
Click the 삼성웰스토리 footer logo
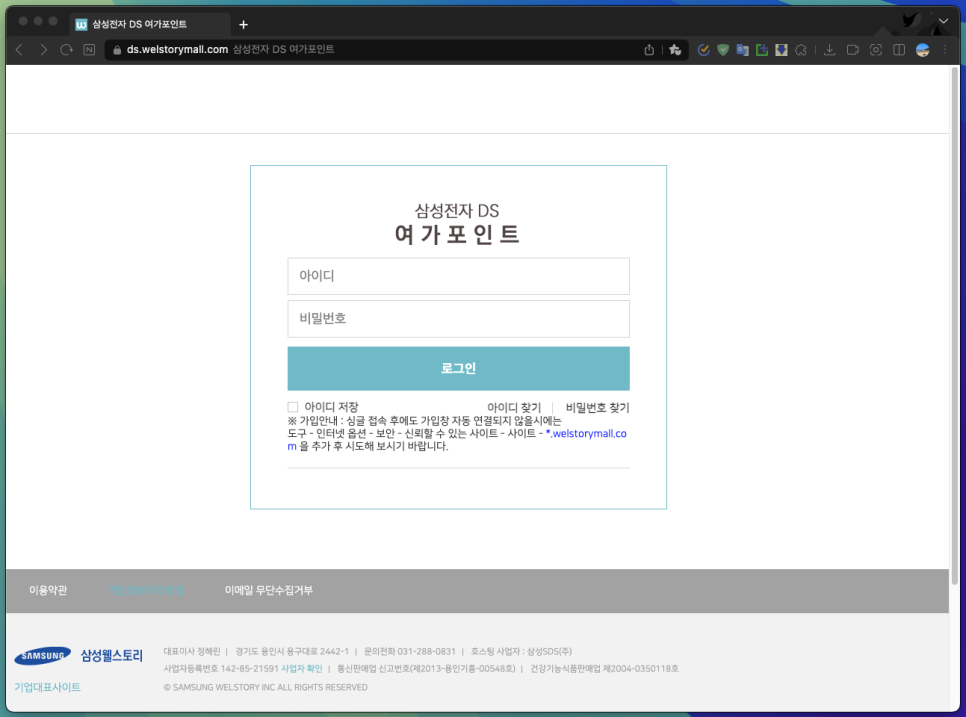click(112, 655)
